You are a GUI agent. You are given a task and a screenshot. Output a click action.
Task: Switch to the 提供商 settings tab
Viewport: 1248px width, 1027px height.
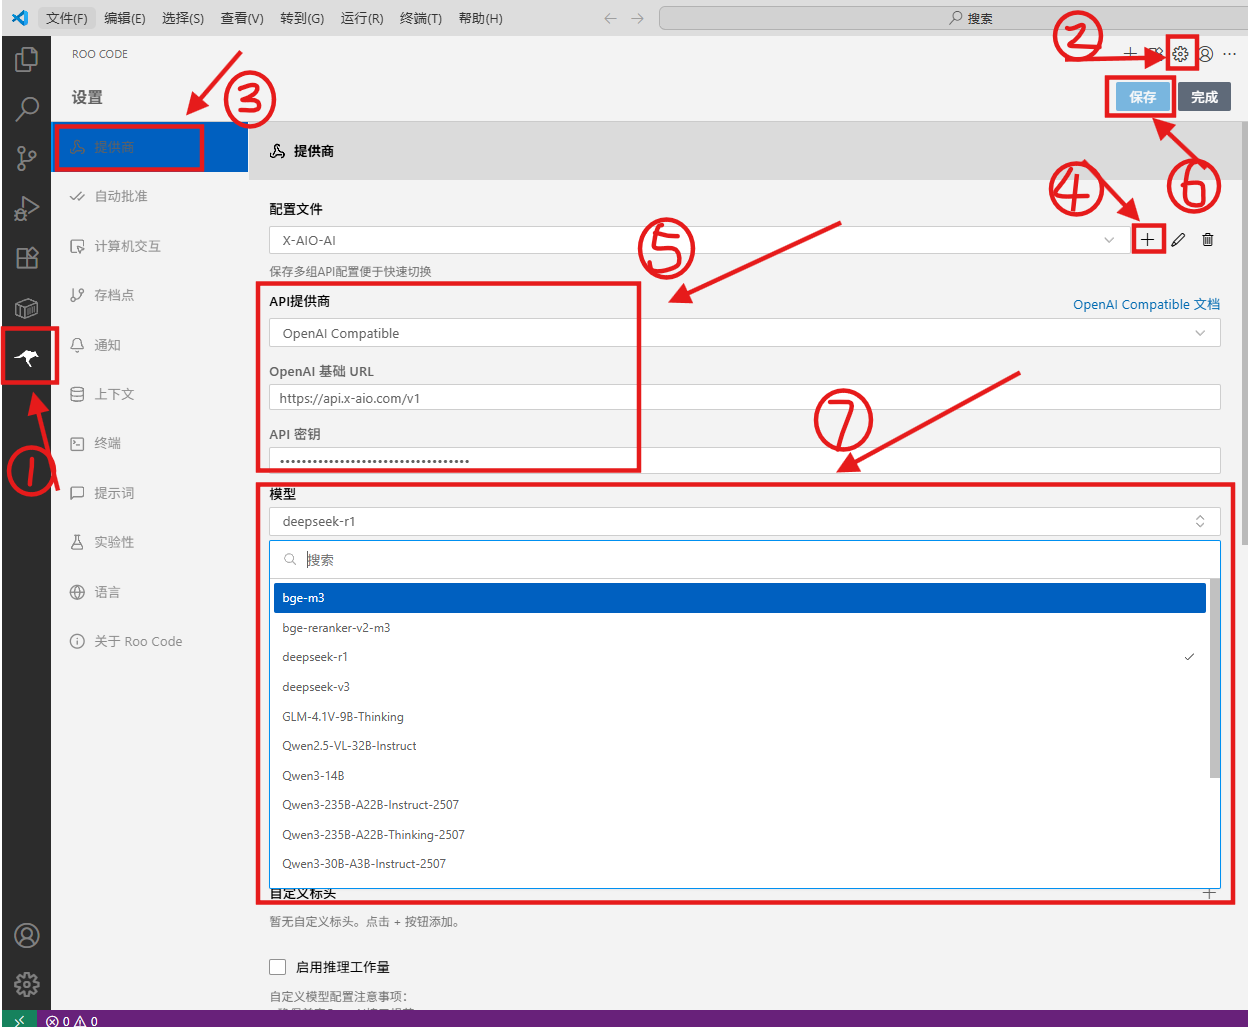(x=150, y=147)
